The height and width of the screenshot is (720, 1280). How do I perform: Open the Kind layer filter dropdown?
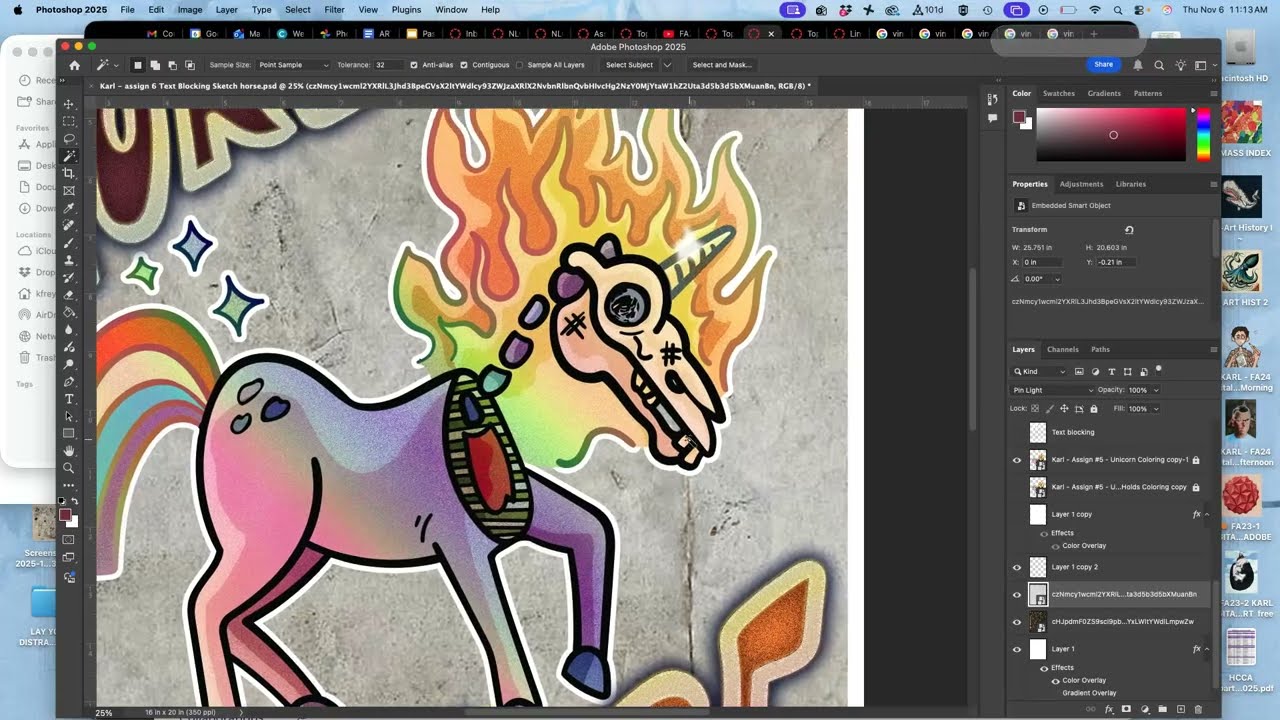coord(1040,372)
